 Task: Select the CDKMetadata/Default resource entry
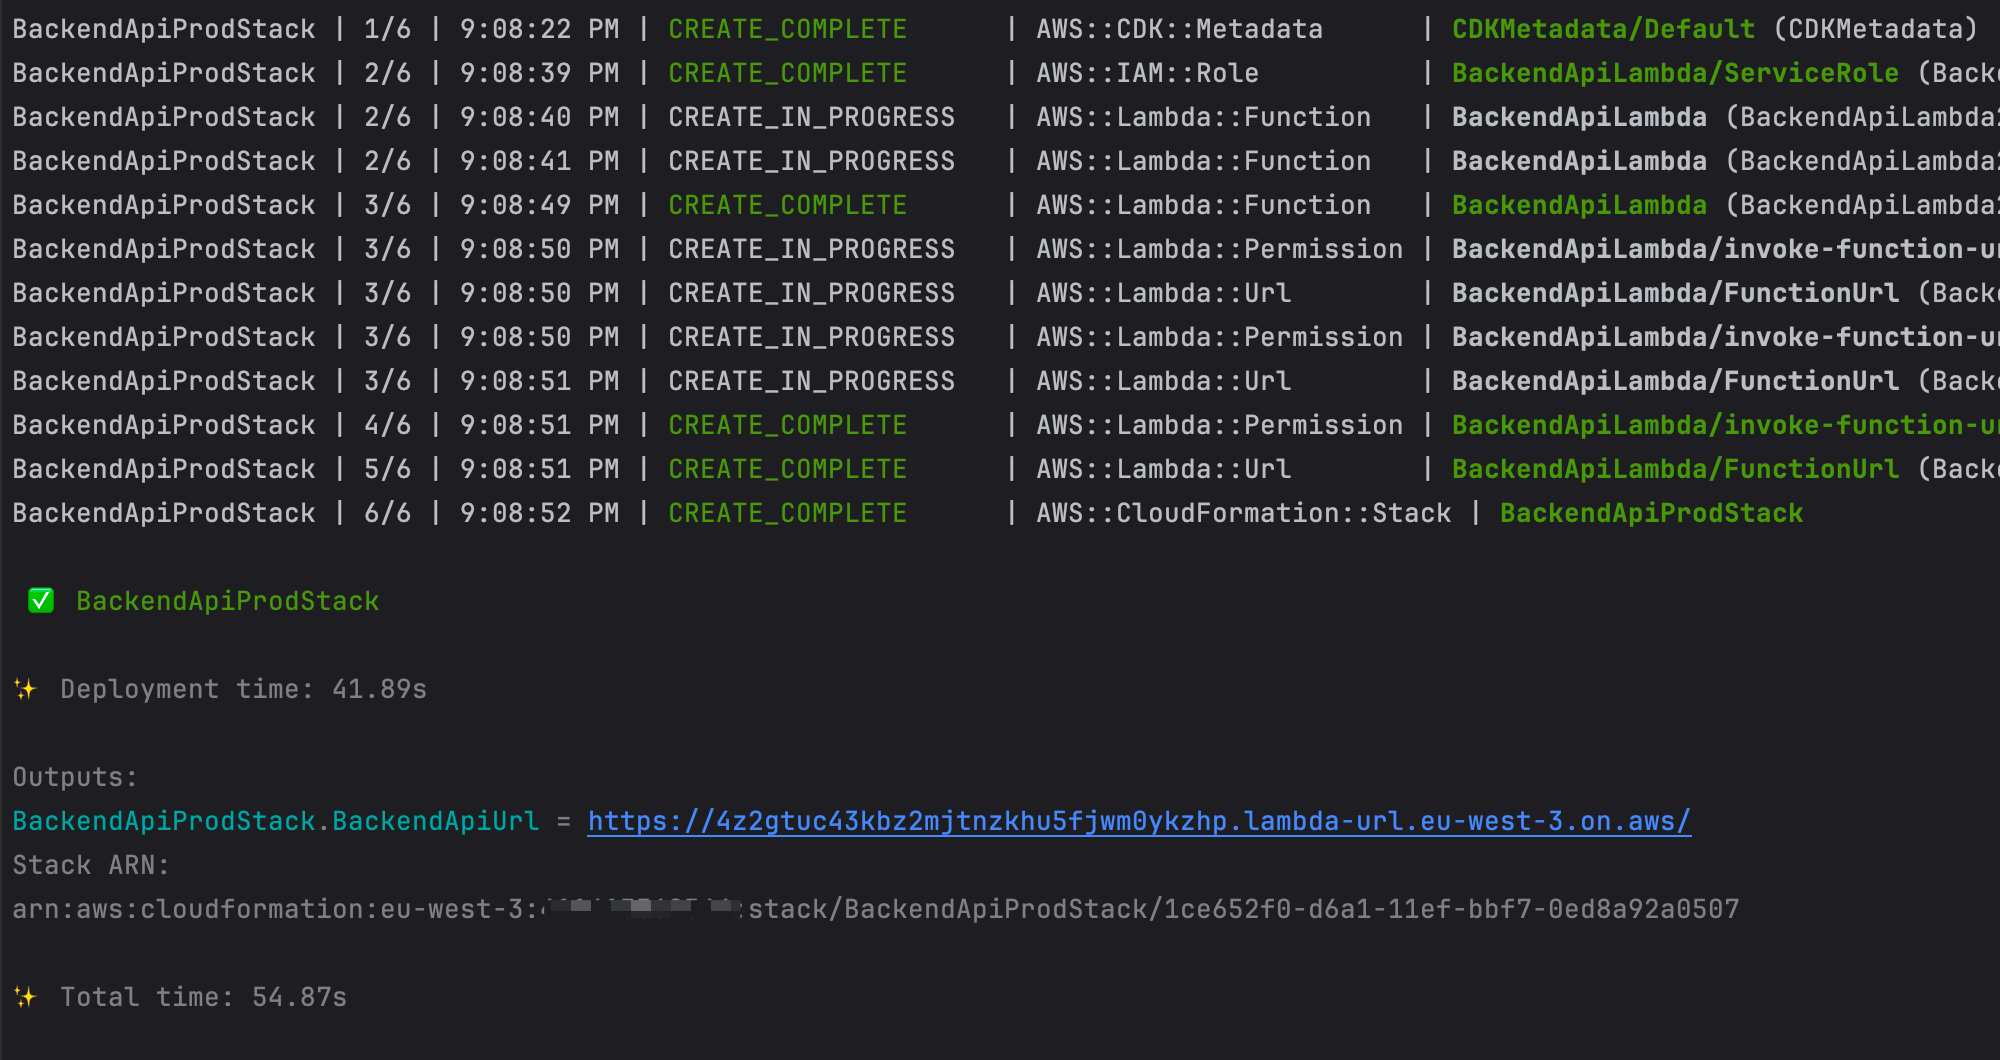pyautogui.click(x=1603, y=29)
